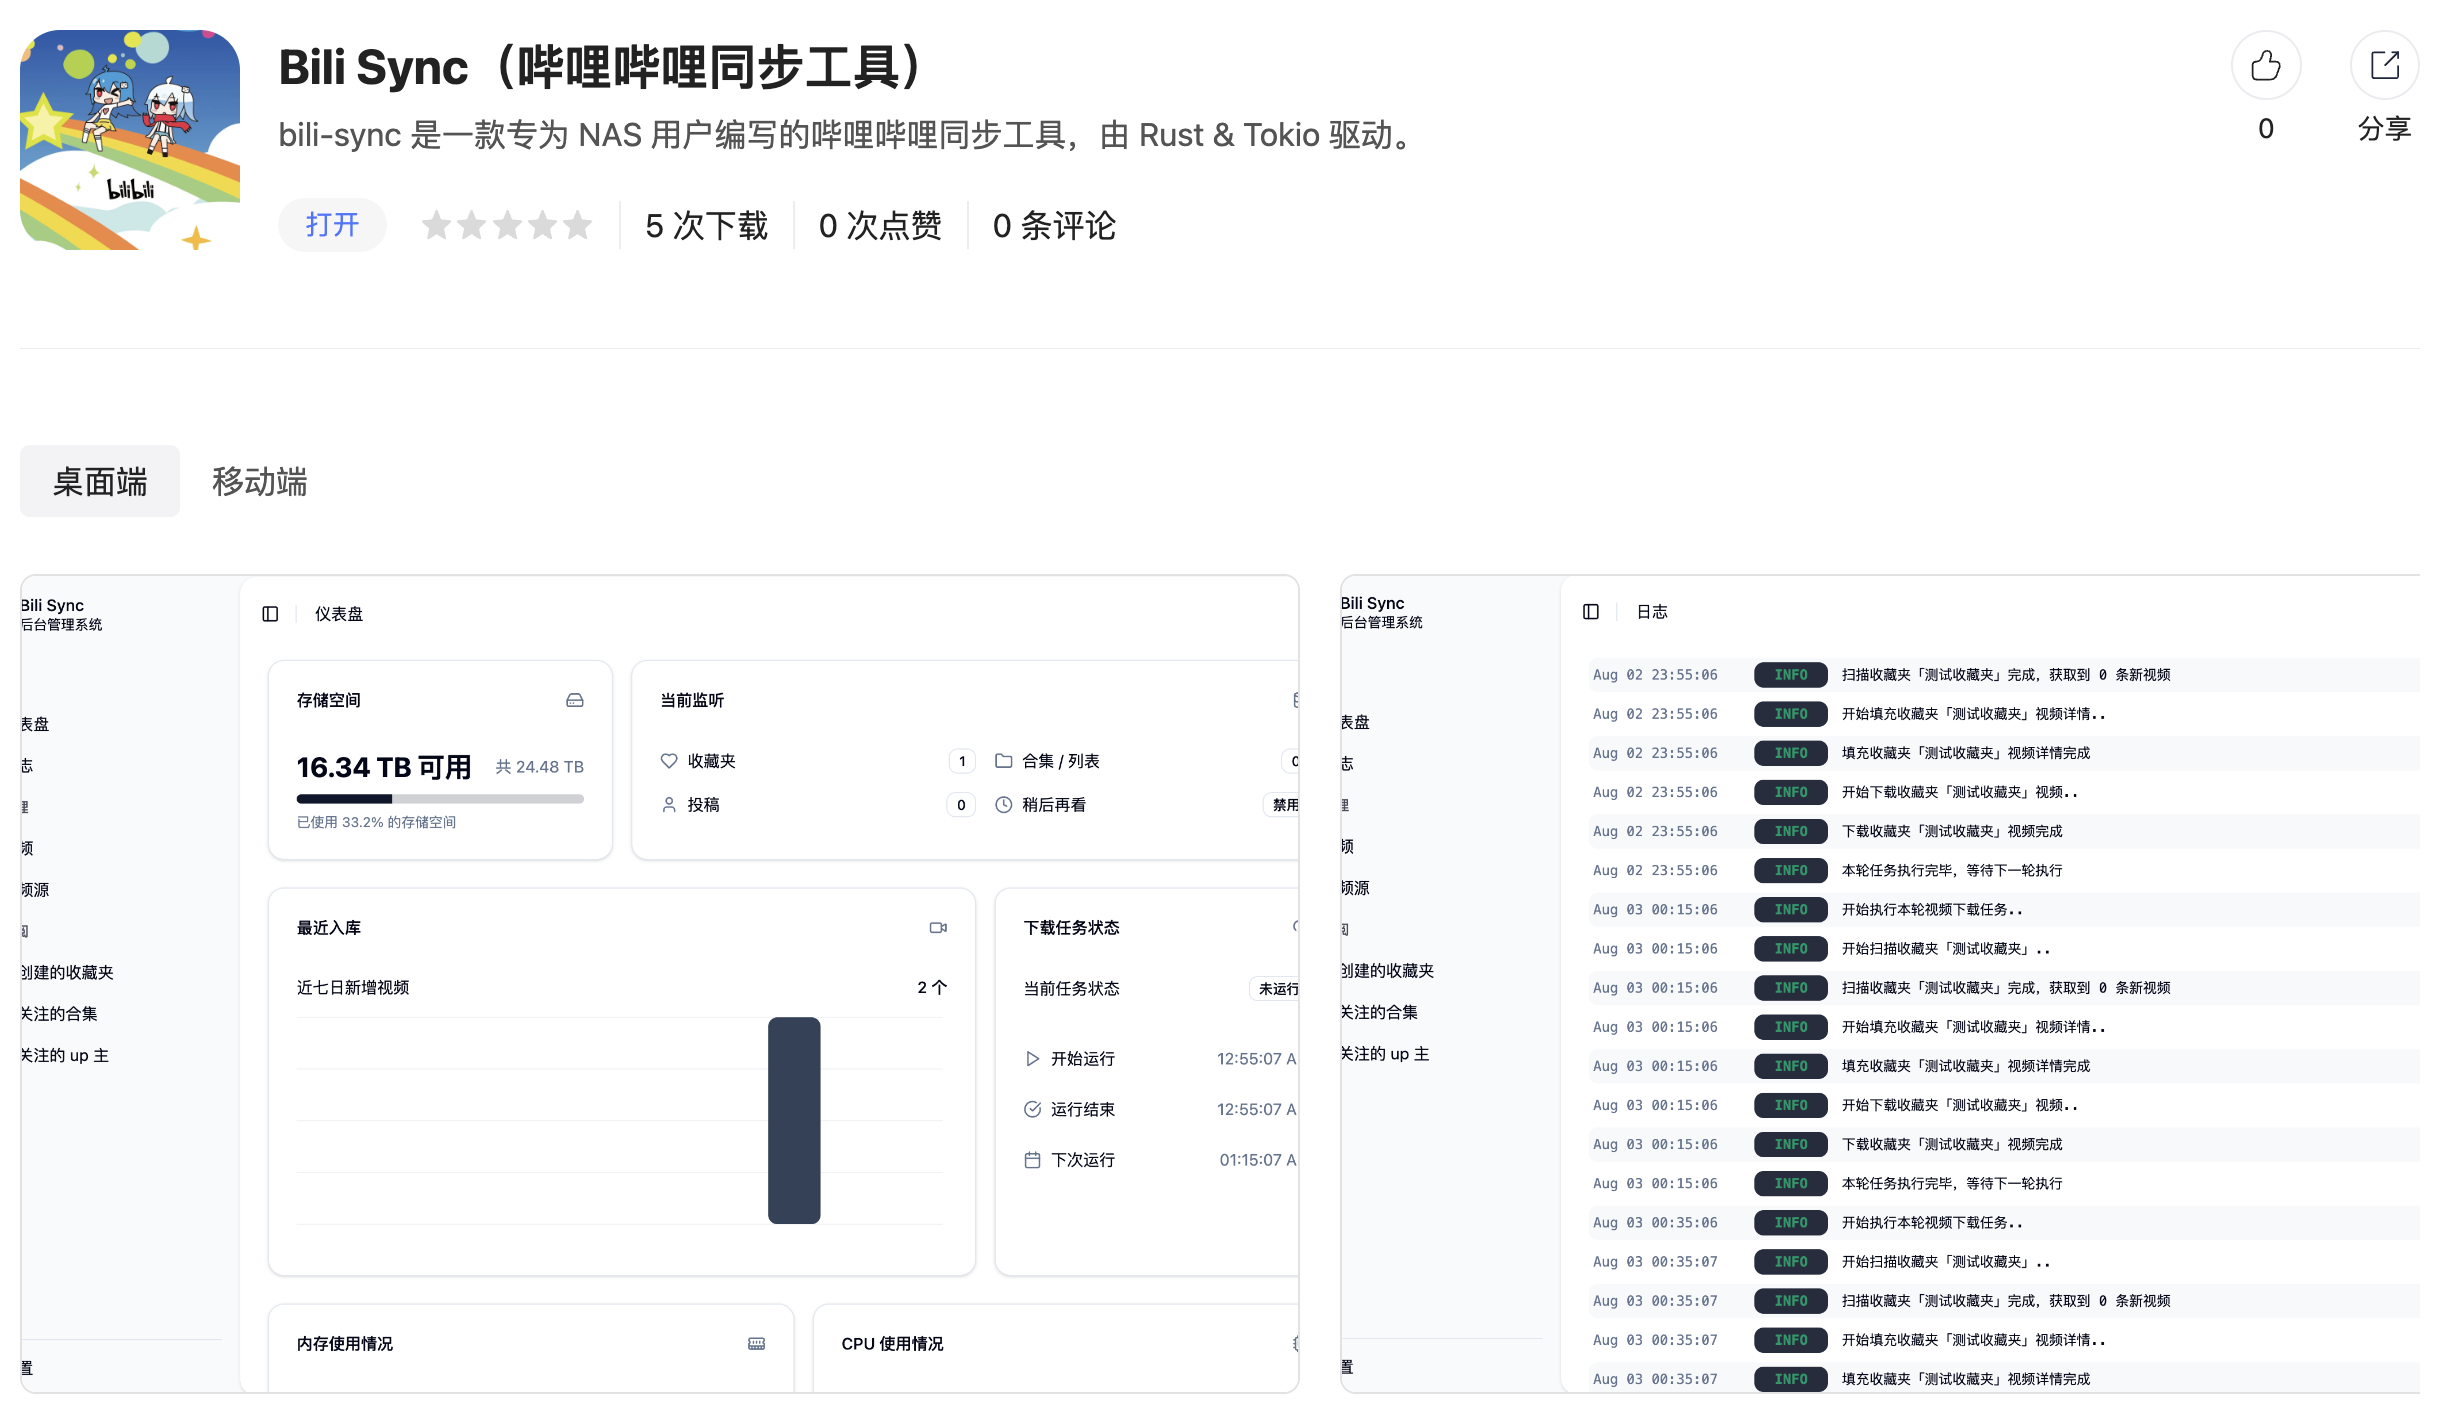Click the storage usage progress bar
Image resolution: width=2452 pixels, height=1422 pixels.
(x=440, y=799)
